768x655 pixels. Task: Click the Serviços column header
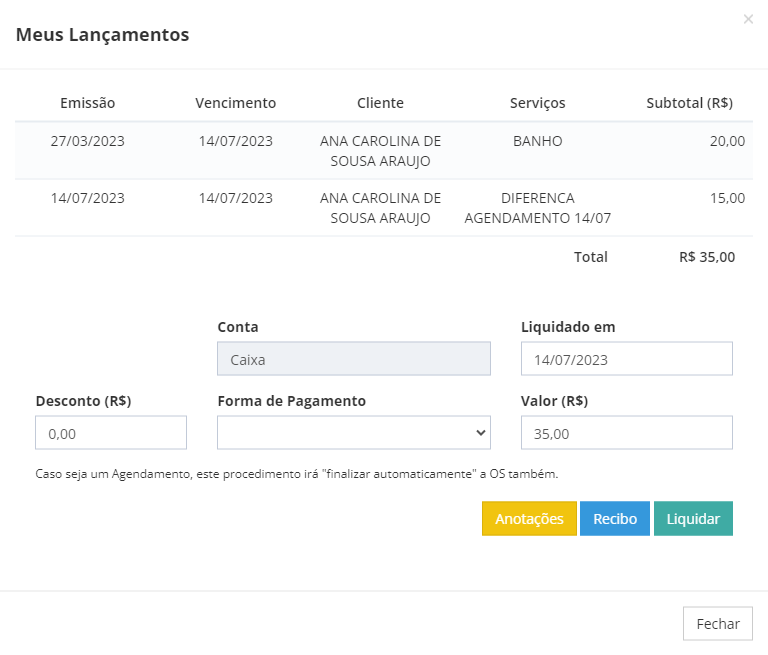537,103
